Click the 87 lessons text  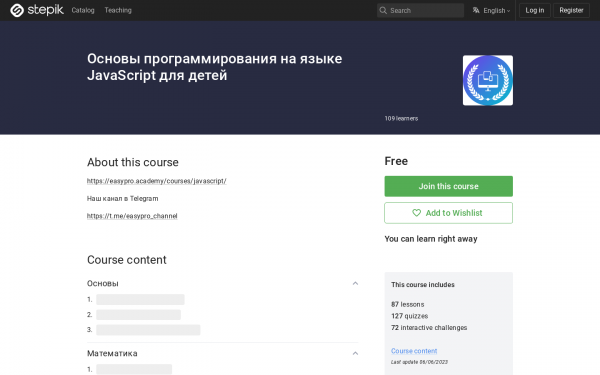pyautogui.click(x=408, y=304)
